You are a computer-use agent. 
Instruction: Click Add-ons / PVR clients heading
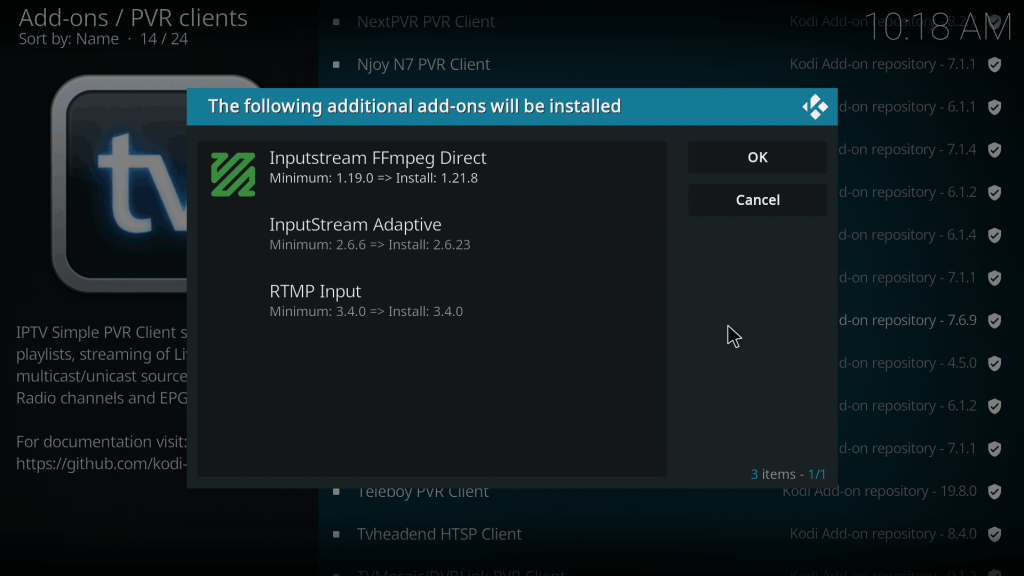(133, 18)
